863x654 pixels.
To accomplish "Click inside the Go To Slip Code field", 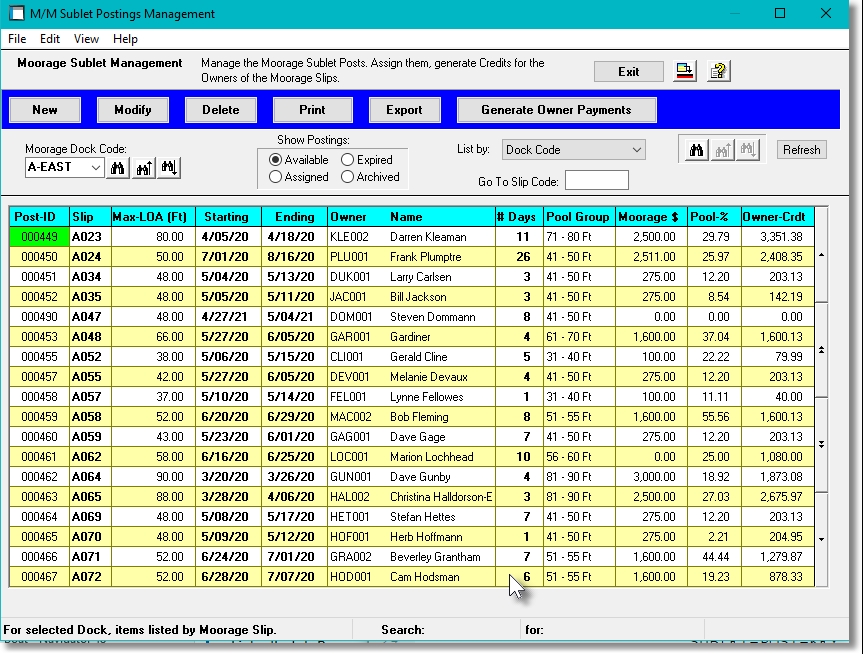I will [x=596, y=180].
